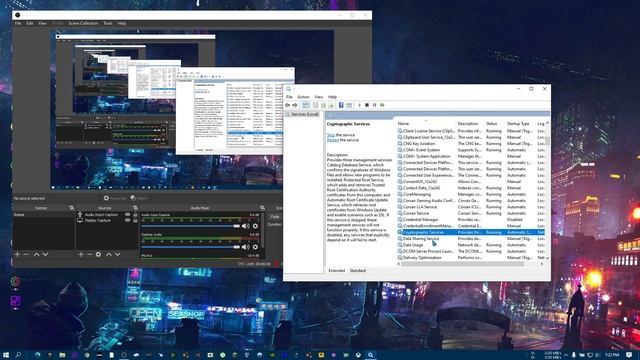The height and width of the screenshot is (360, 640).
Task: Click the vertical scrollbar of services list
Action: (x=547, y=141)
